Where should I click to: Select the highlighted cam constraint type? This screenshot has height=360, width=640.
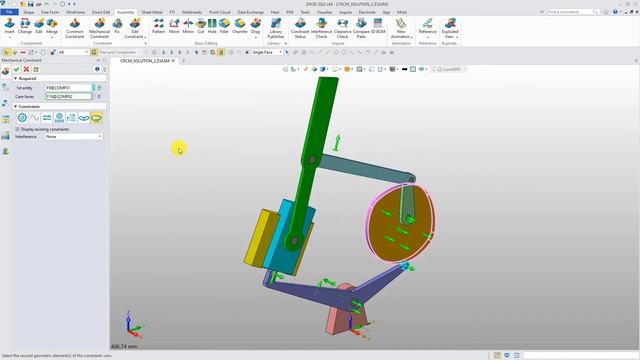coord(96,118)
